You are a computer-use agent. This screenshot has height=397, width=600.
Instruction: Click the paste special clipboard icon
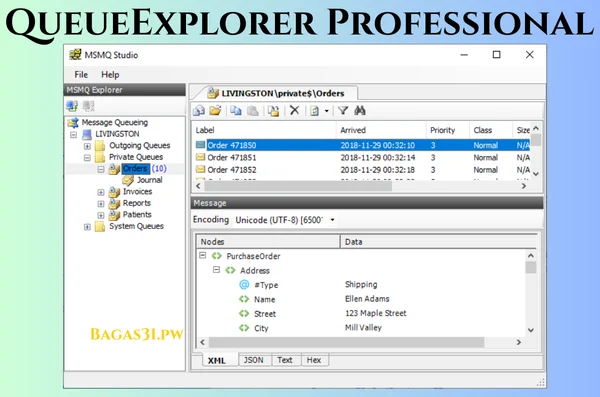273,111
